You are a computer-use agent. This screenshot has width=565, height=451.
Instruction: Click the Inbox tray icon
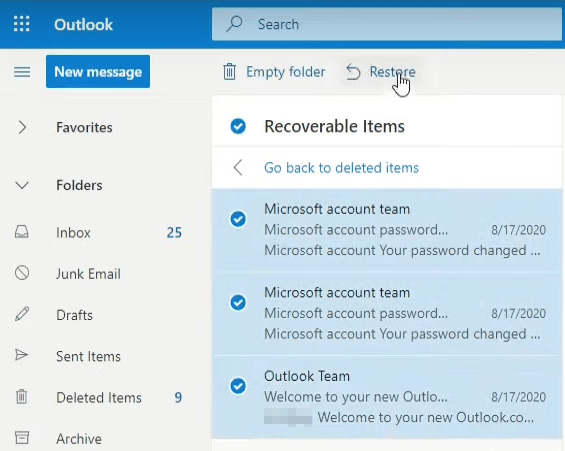(x=22, y=232)
